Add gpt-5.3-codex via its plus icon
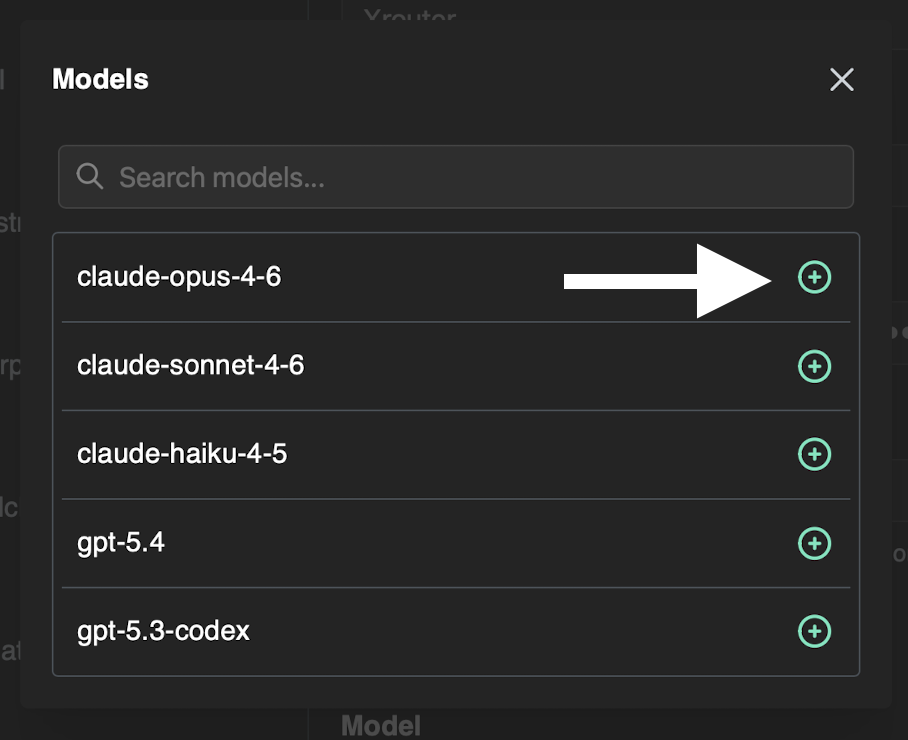Screen dimensions: 908x740 point(814,631)
